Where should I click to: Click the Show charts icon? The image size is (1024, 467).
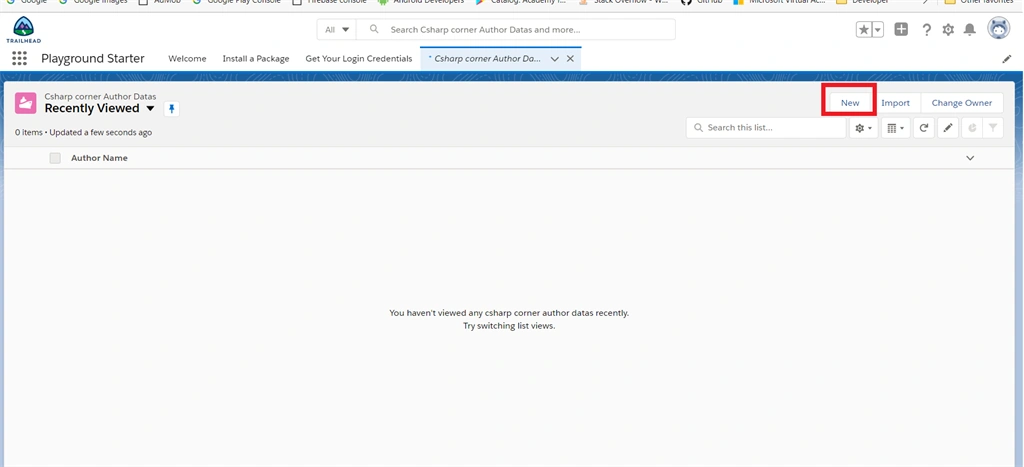tap(972, 128)
